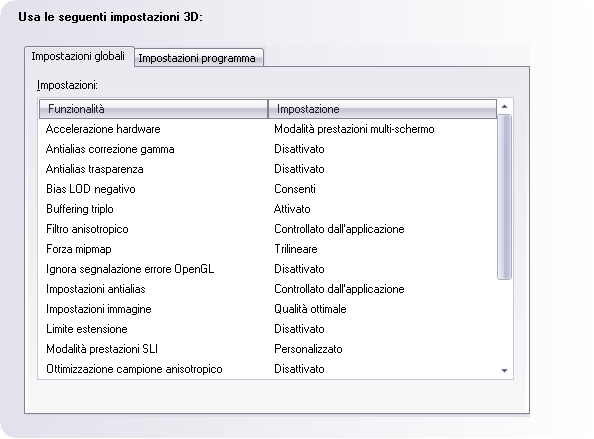Select Ignora segnalazione errore OpenGL row
This screenshot has width=594, height=439.
point(268,269)
